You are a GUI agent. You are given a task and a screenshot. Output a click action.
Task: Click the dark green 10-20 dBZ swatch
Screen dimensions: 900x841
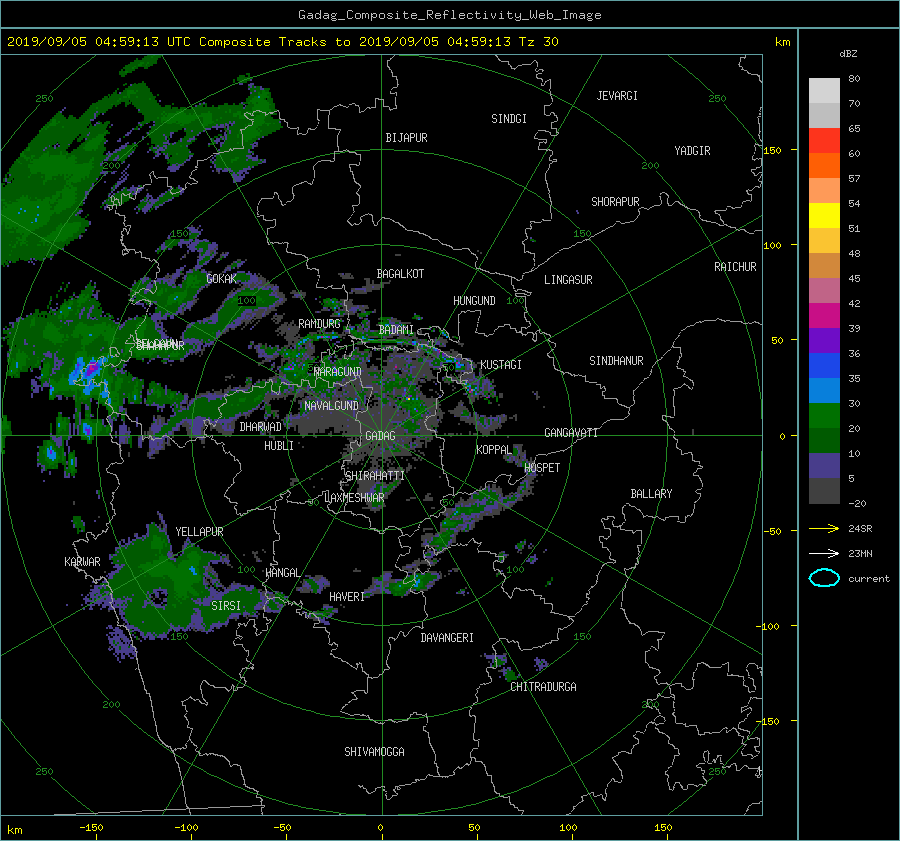pyautogui.click(x=824, y=441)
